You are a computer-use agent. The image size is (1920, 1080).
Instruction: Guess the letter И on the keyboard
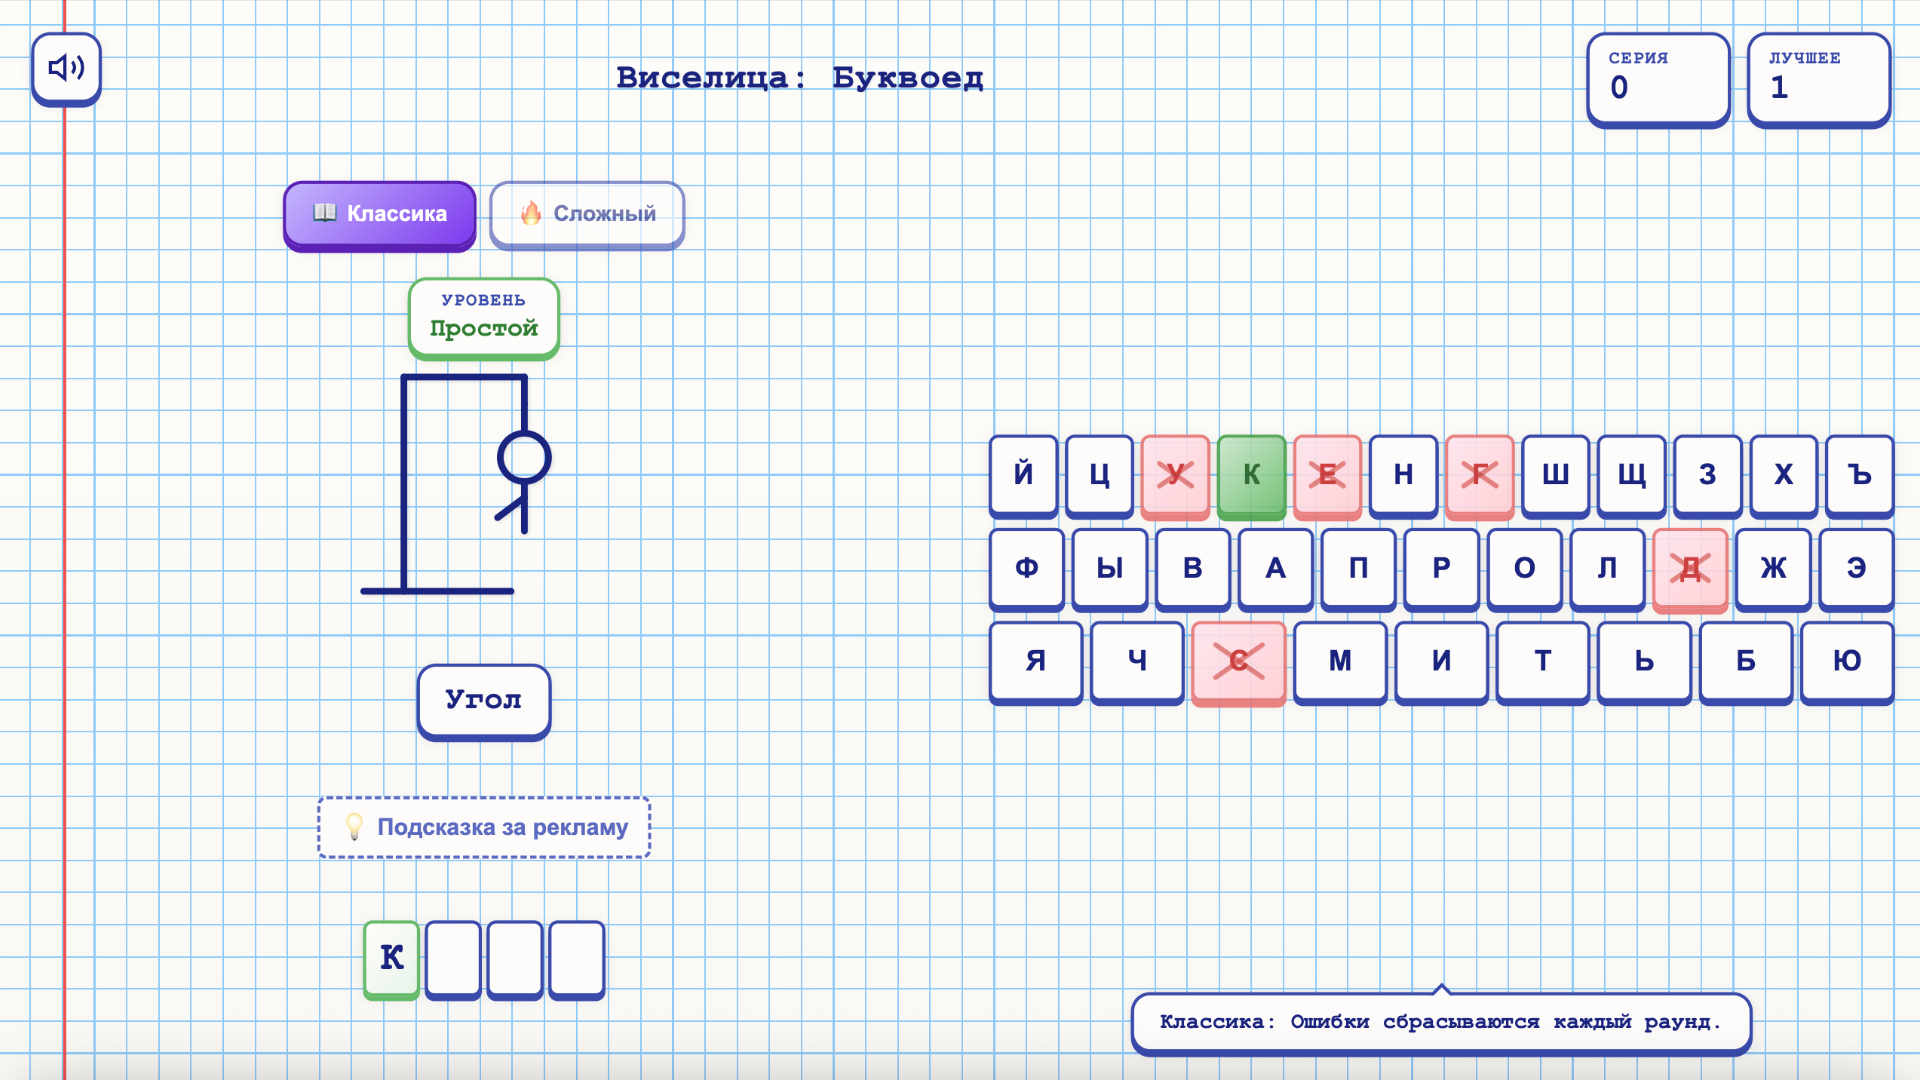point(1442,662)
